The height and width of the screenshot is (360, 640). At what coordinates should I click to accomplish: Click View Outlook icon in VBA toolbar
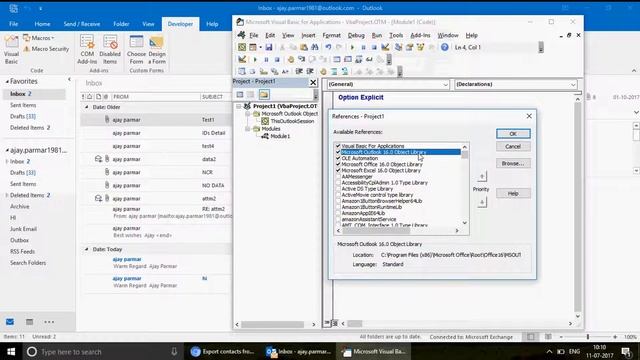(242, 47)
